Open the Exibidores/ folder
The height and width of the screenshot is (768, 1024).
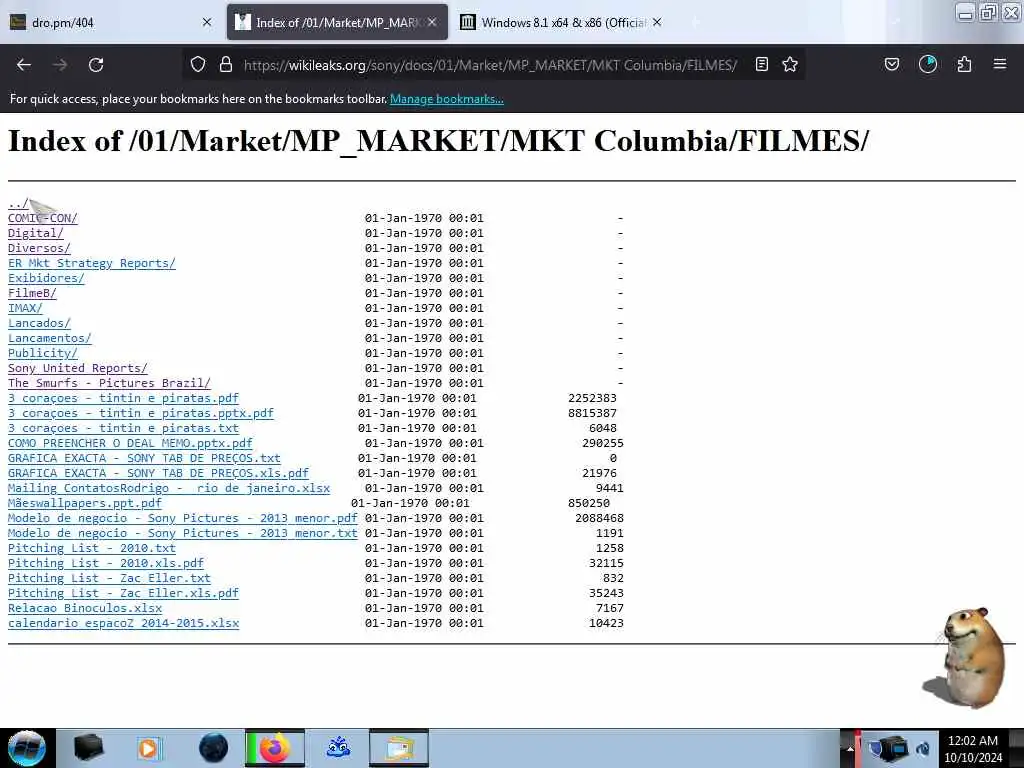(x=46, y=278)
